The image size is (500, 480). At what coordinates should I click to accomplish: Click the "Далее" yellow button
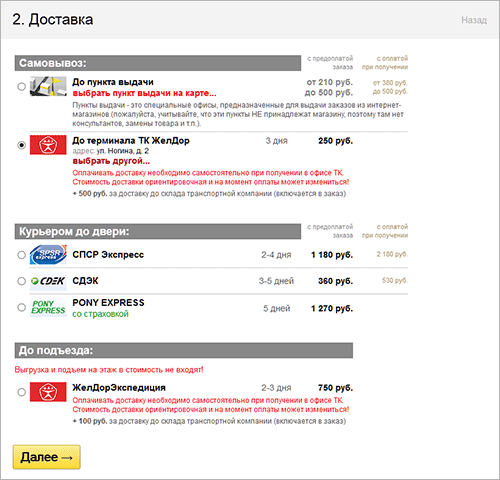point(47,457)
